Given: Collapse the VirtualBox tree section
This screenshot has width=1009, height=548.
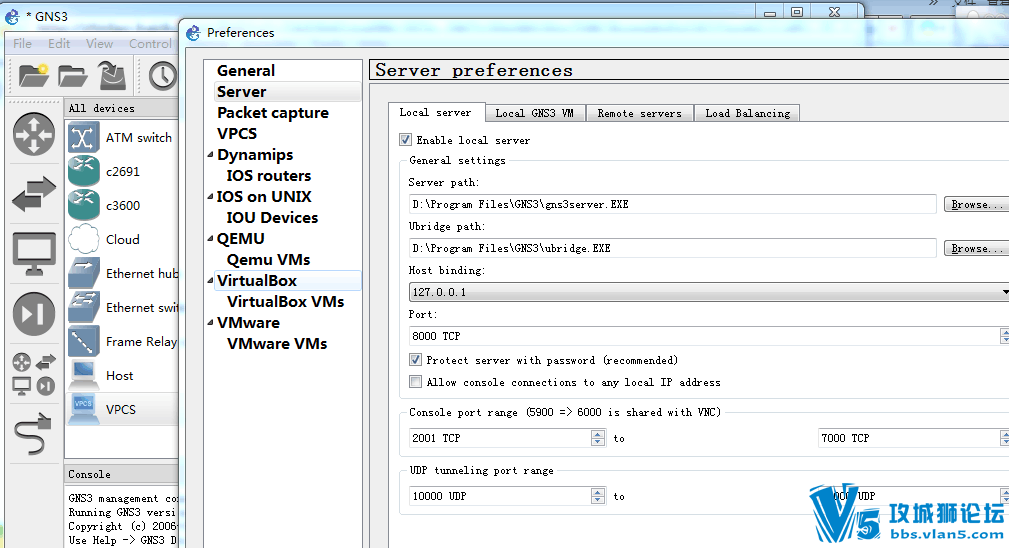Looking at the screenshot, I should (x=210, y=280).
